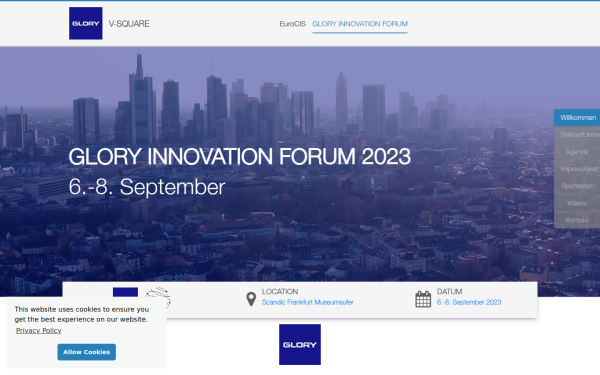Viewport: 600px width, 375px height.
Task: Click the large GLORY logo below the info bar
Action: [300, 345]
